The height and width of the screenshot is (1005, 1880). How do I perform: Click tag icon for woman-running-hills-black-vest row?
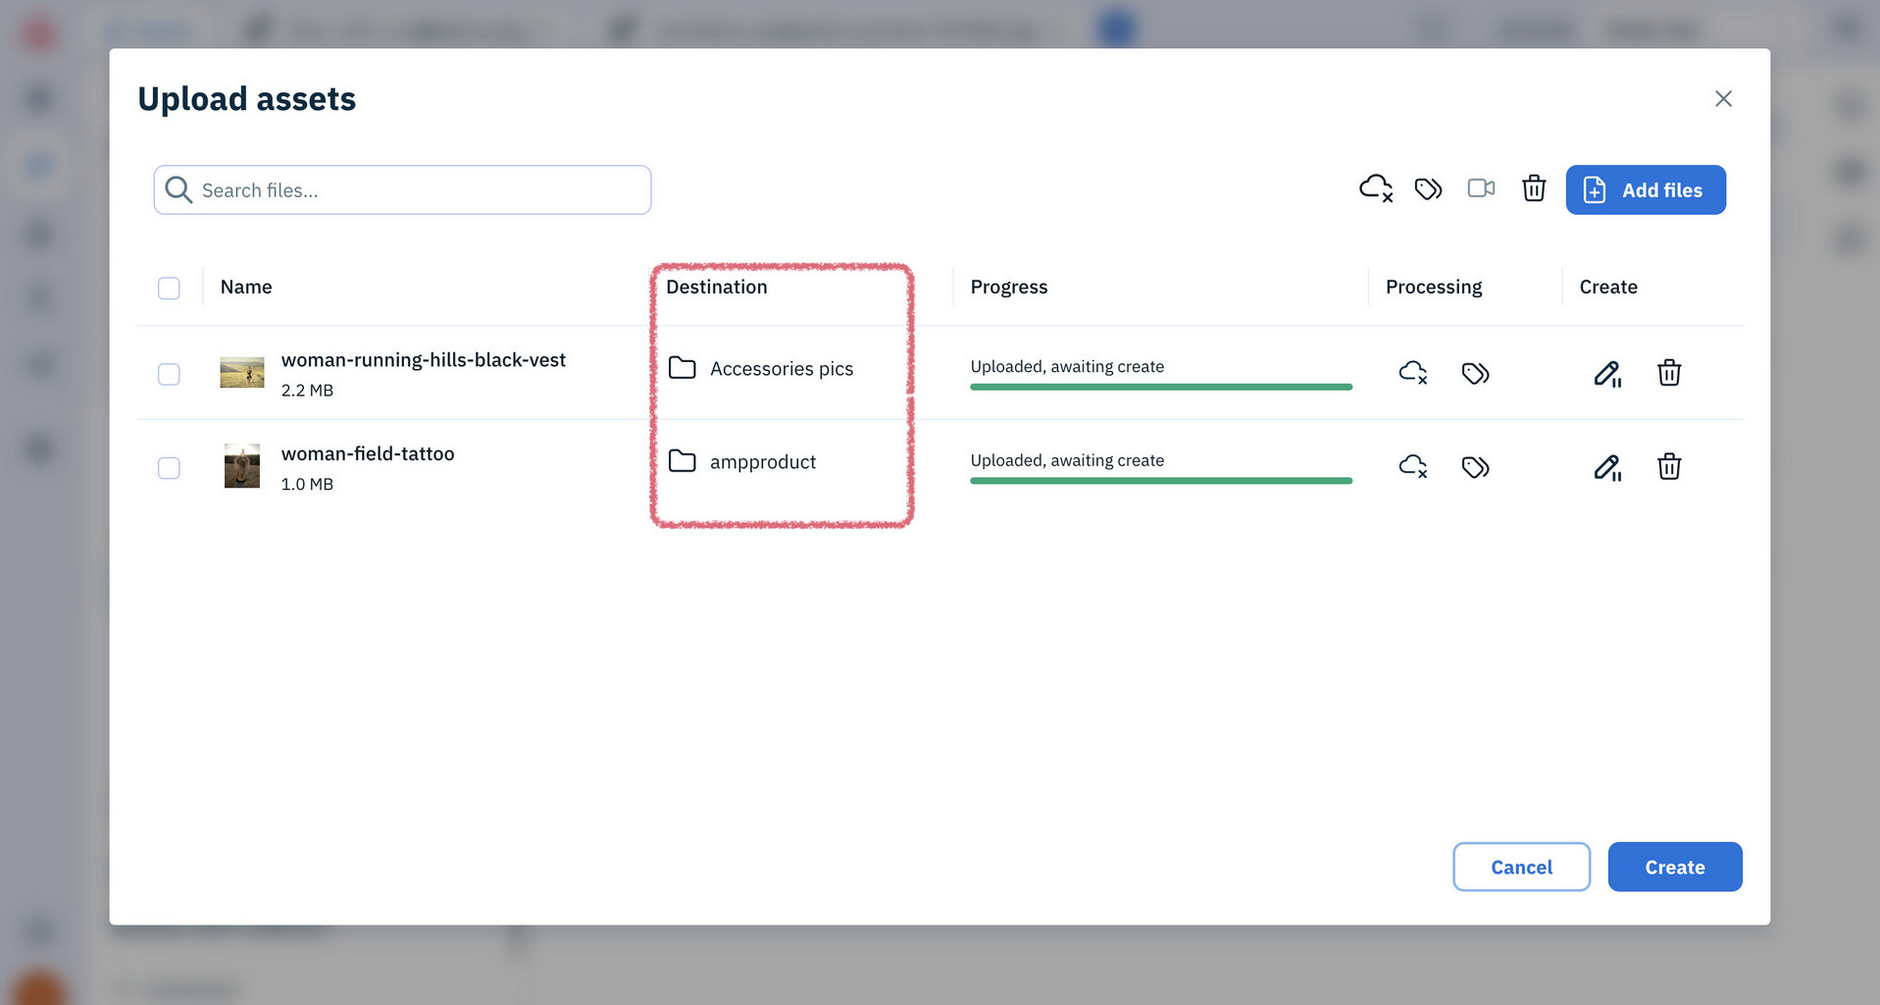[x=1475, y=373]
